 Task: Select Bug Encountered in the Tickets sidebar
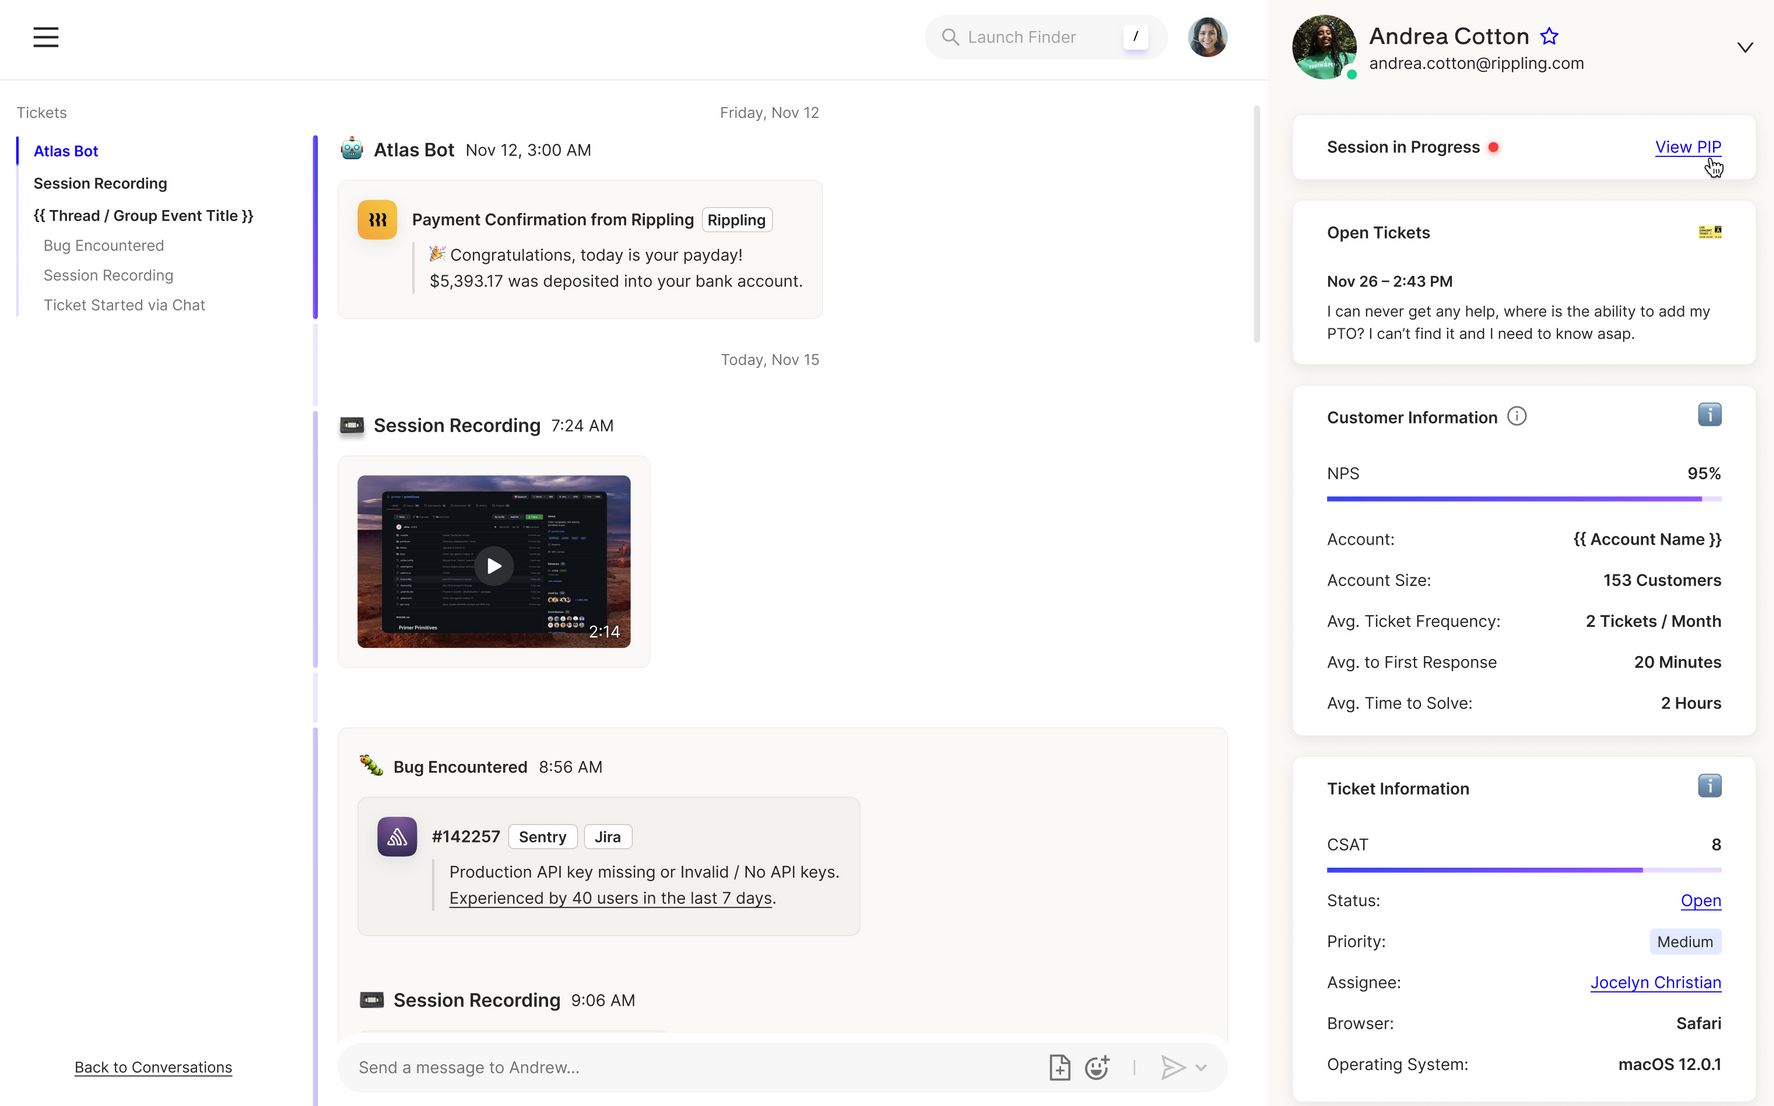103,245
